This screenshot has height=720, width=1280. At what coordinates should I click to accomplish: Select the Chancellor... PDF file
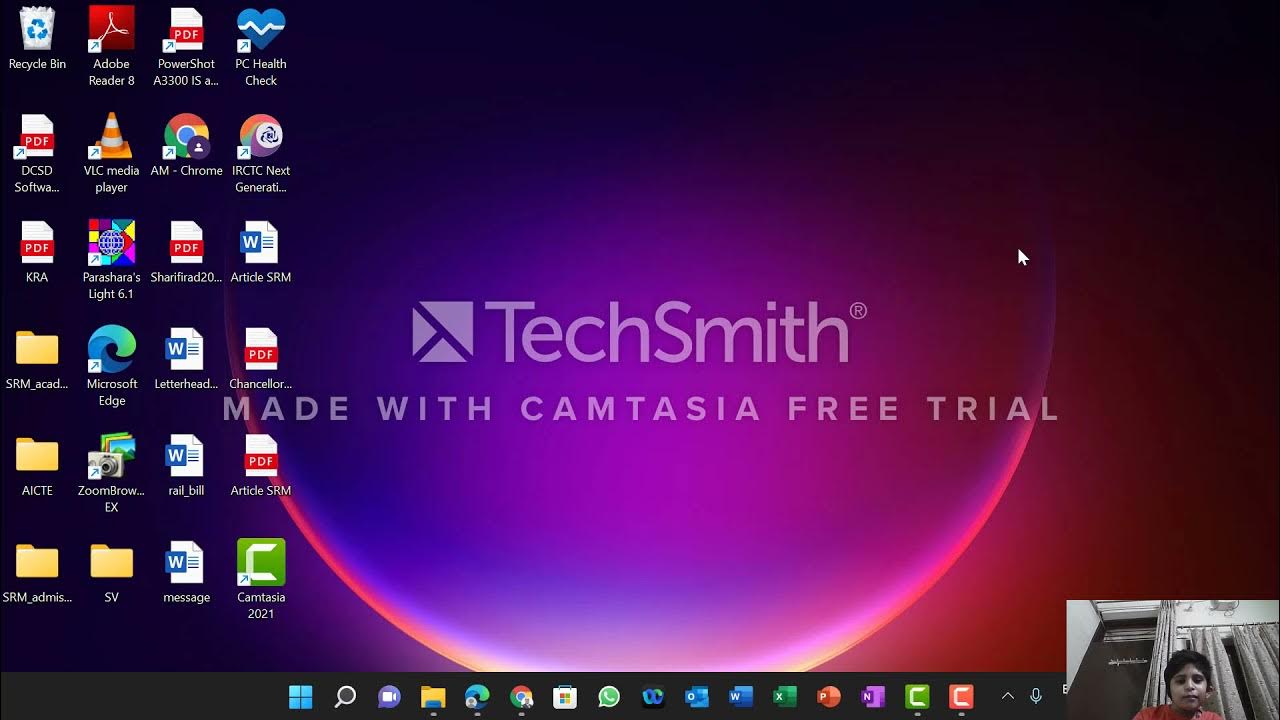point(261,359)
